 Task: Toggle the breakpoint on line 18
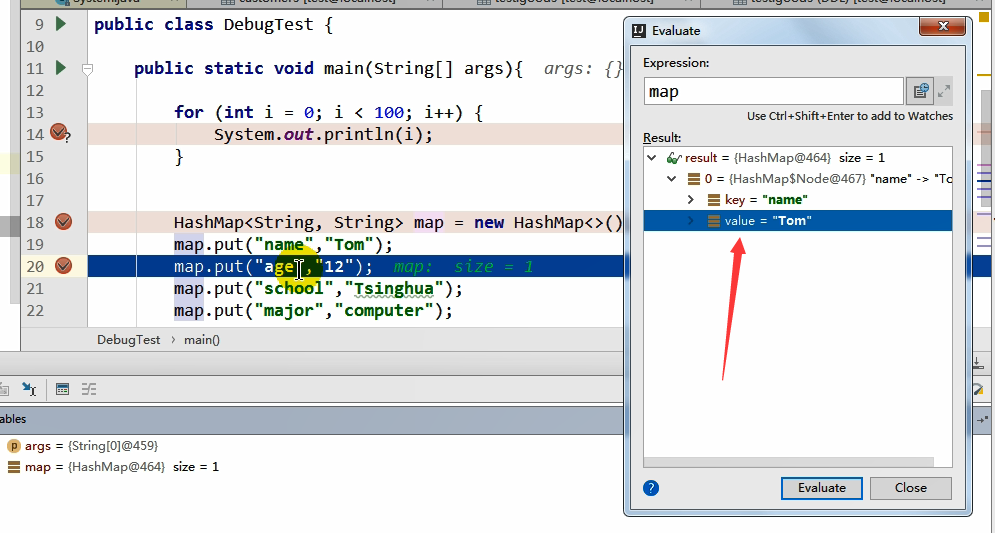click(63, 221)
